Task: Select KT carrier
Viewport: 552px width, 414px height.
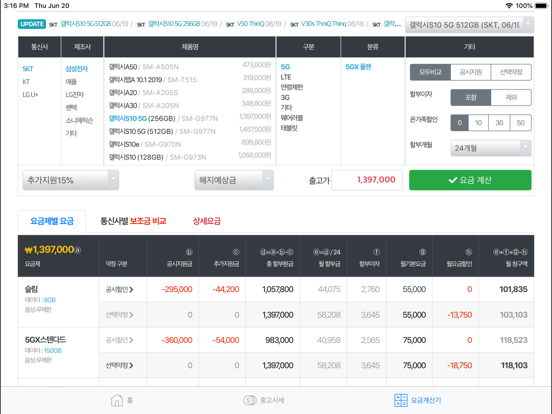Action: point(26,82)
